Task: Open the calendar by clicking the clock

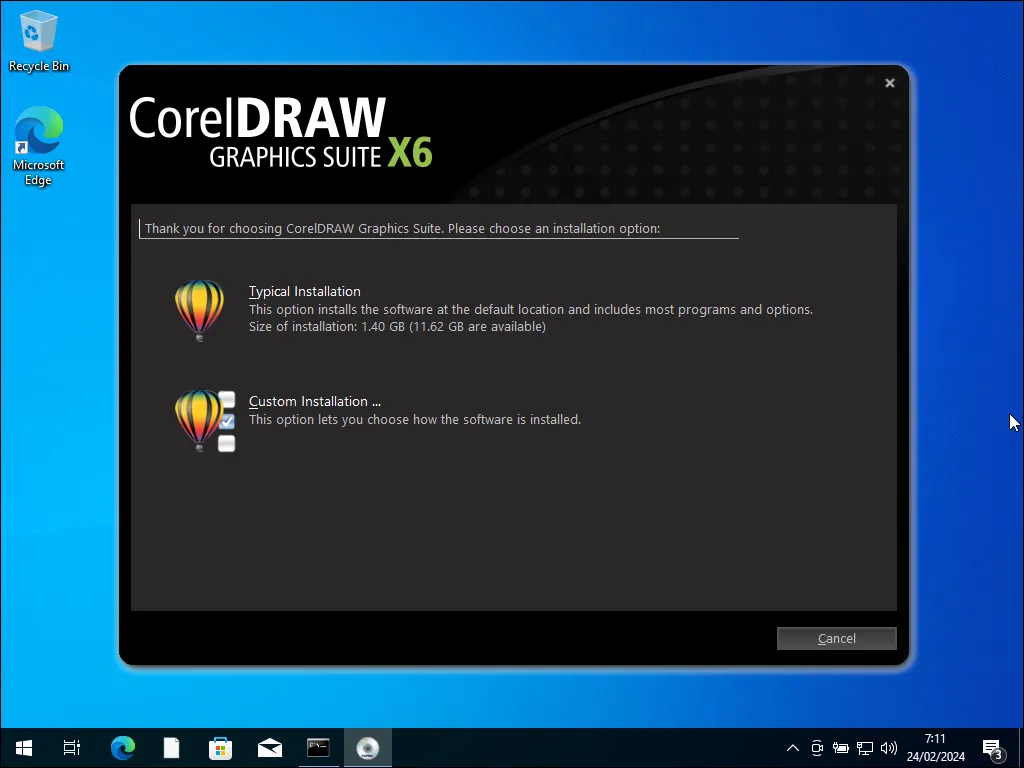Action: [934, 747]
